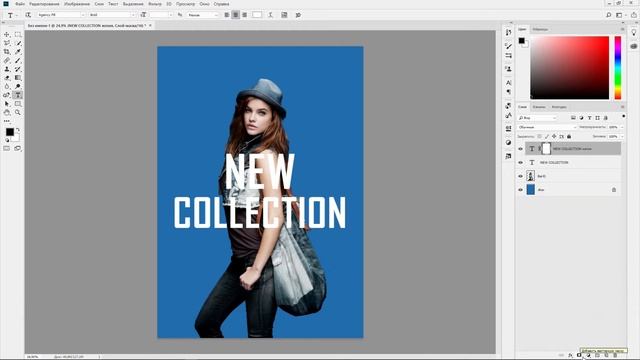The image size is (640, 360).
Task: Click the toolbar foreground color swatch
Action: [x=10, y=132]
